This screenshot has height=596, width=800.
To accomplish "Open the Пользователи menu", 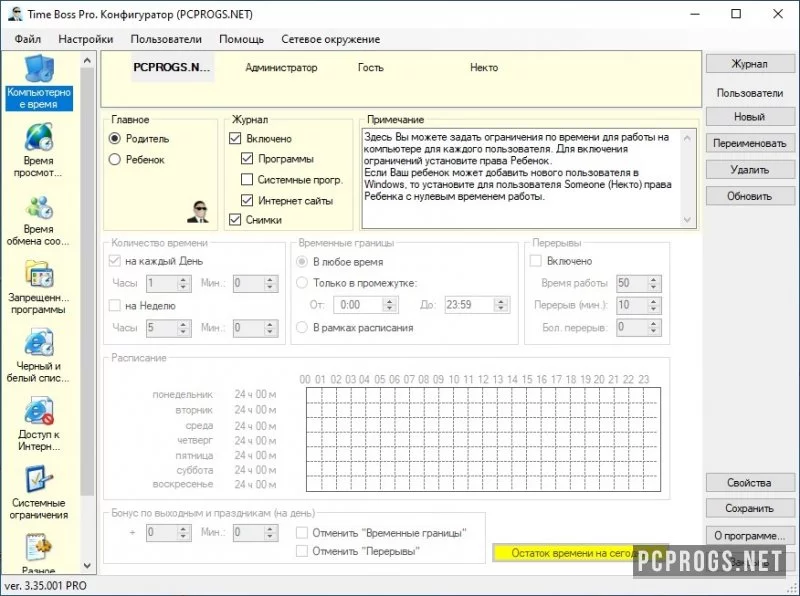I will [166, 39].
